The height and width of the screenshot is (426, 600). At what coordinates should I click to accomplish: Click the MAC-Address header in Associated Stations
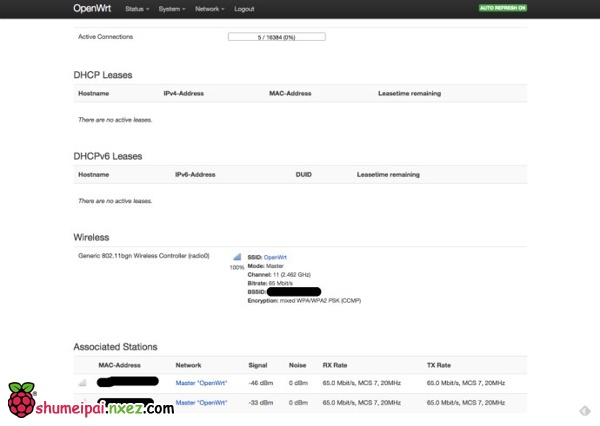click(119, 365)
